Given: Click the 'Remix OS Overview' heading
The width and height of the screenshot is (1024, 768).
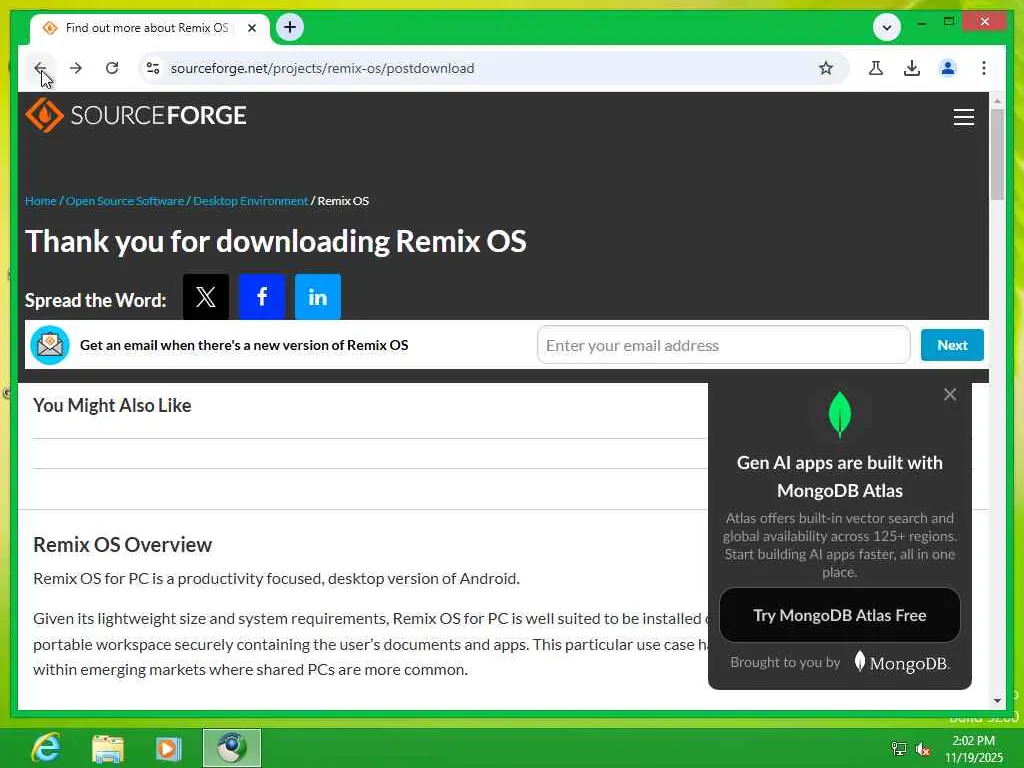Looking at the screenshot, I should (x=122, y=545).
